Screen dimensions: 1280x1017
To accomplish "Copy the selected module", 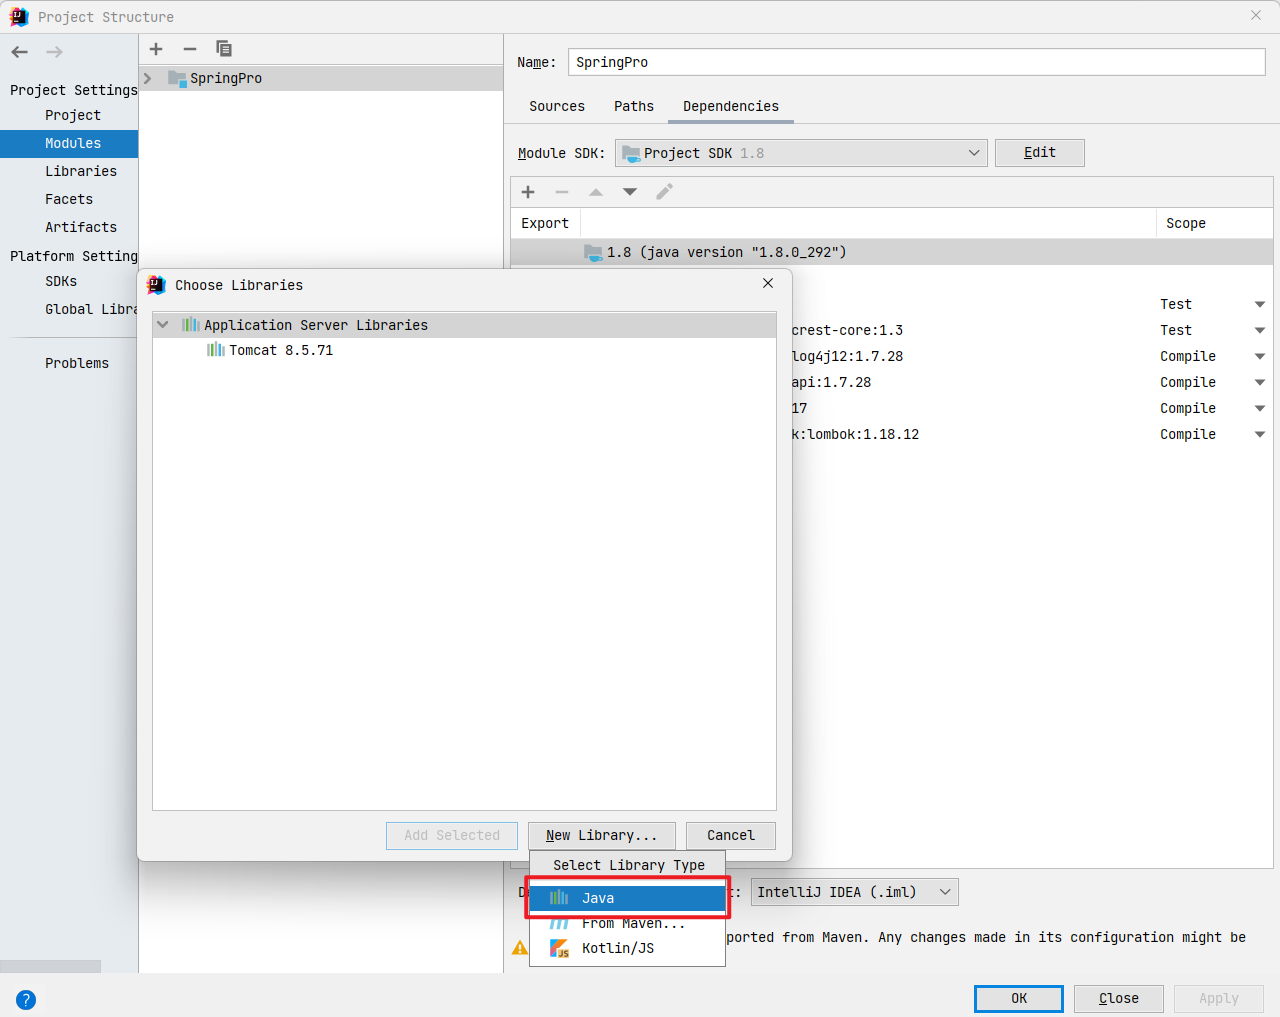I will (x=224, y=49).
